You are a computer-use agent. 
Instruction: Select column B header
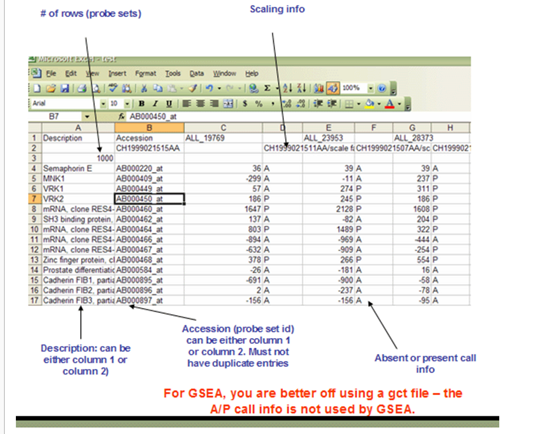point(149,128)
